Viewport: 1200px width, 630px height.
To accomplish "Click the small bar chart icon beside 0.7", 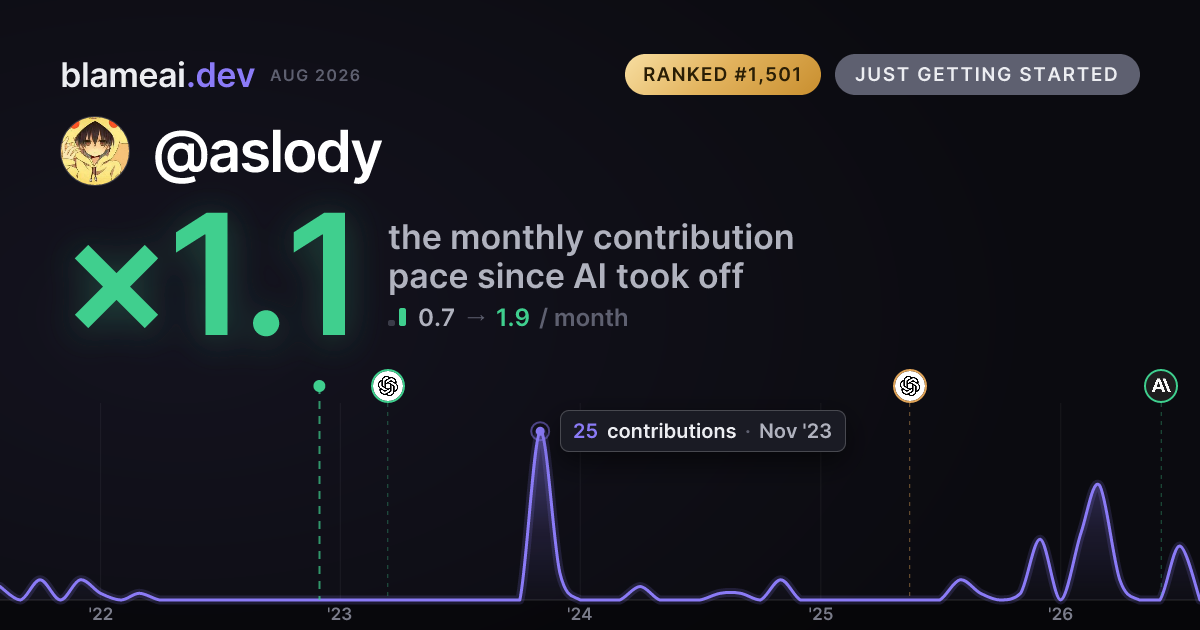I will pyautogui.click(x=397, y=318).
